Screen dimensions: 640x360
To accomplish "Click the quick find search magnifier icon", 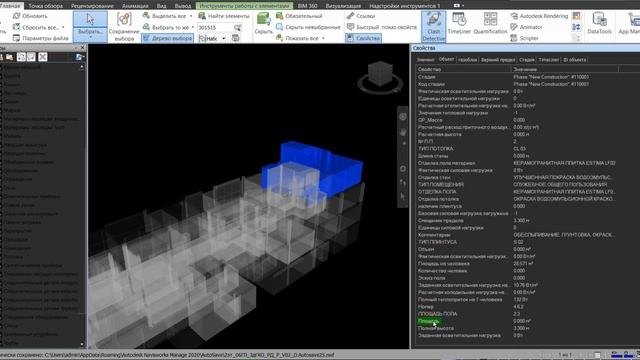I will click(237, 27).
